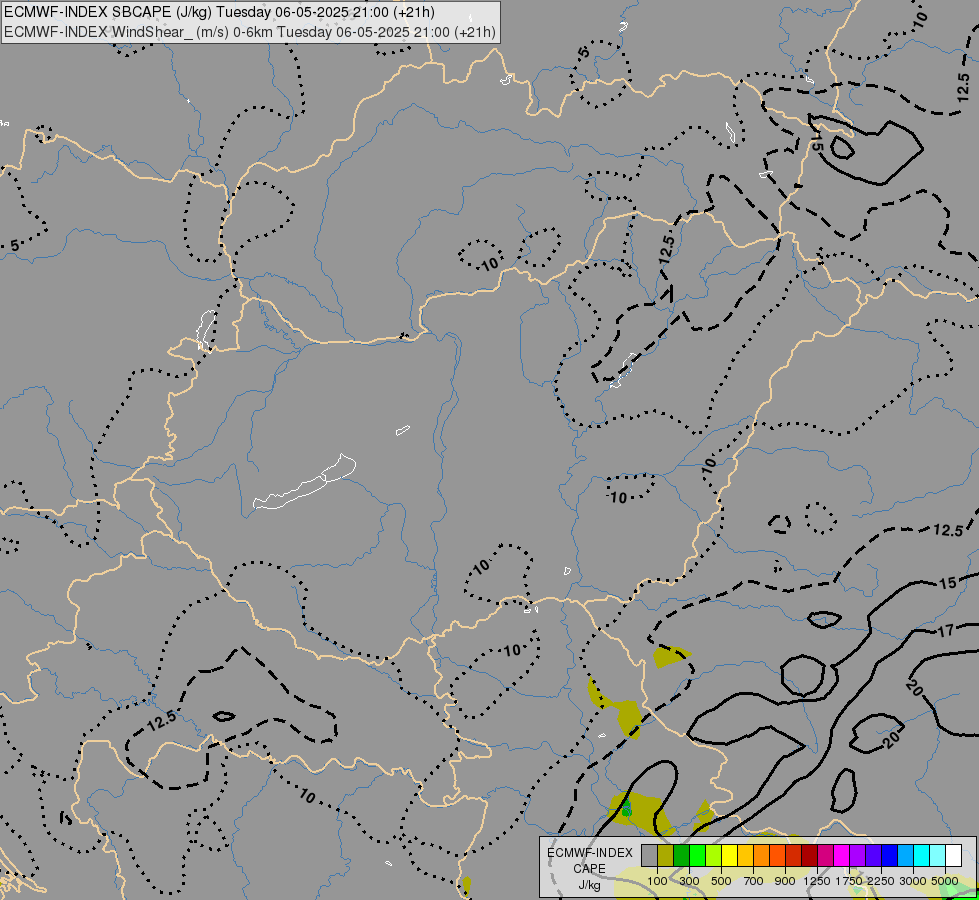
Task: Select the pure blue legend swatch
Action: tap(889, 855)
